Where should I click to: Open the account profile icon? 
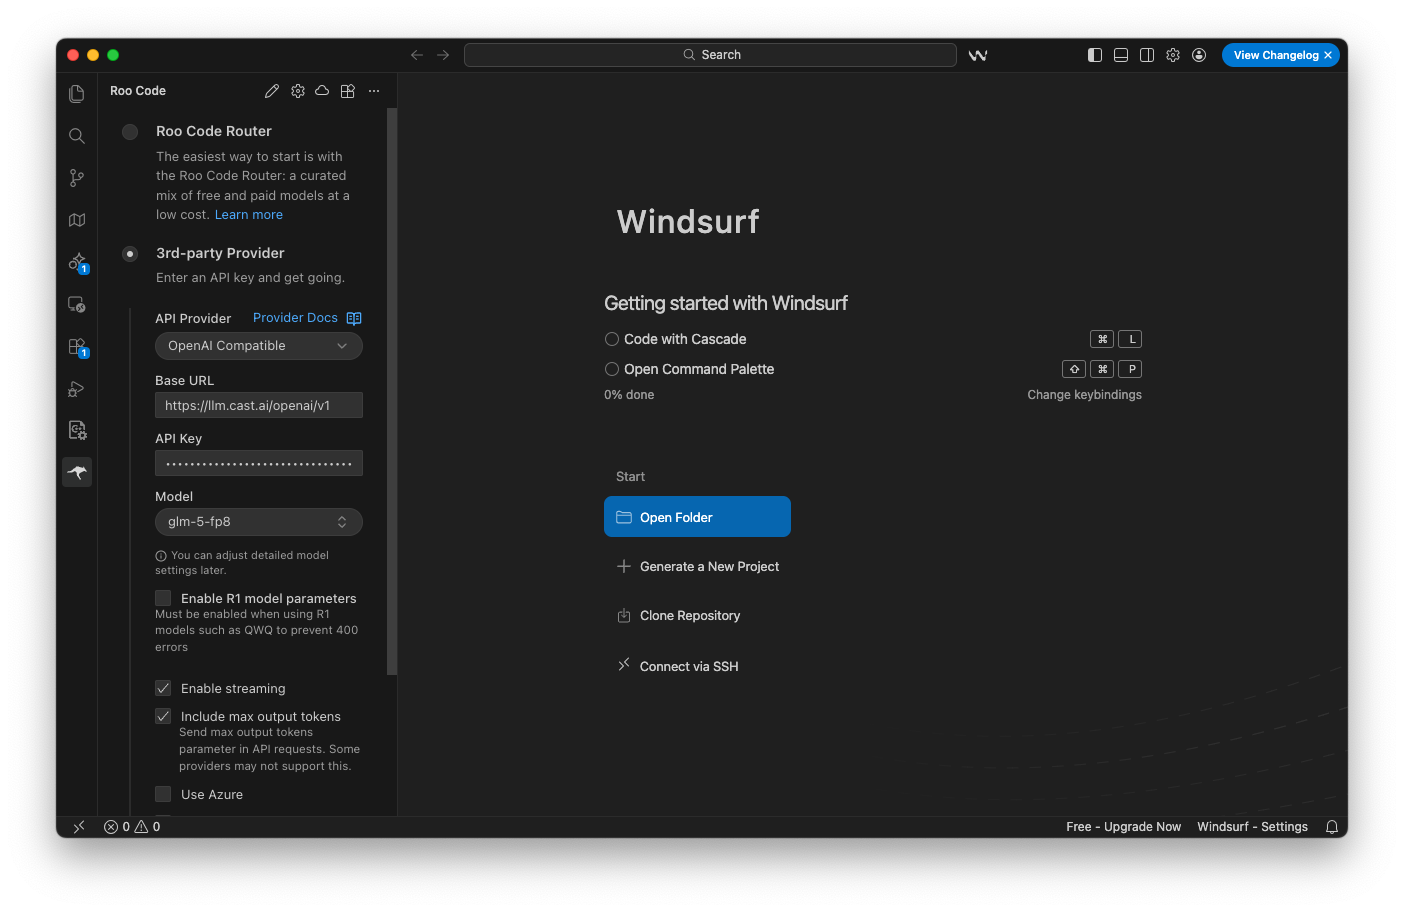coord(1199,55)
